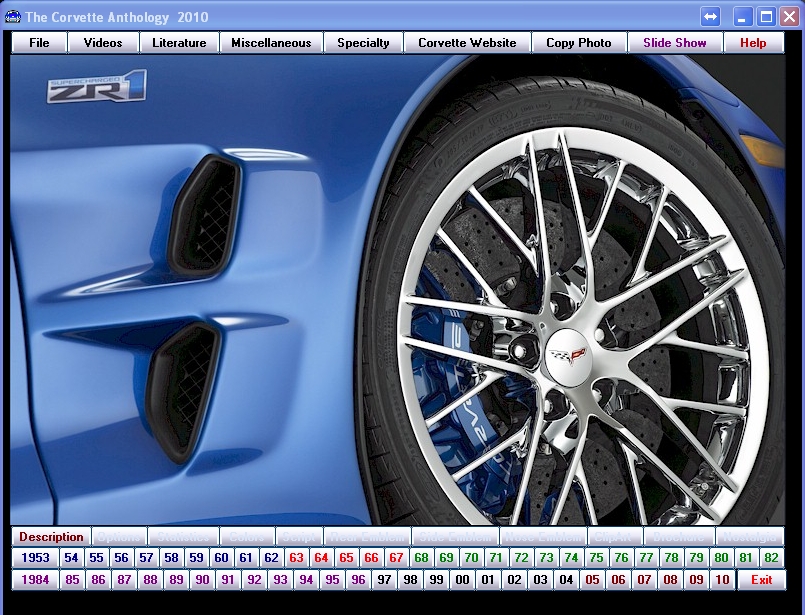
Task: Choose model year 10
Action: 722,580
